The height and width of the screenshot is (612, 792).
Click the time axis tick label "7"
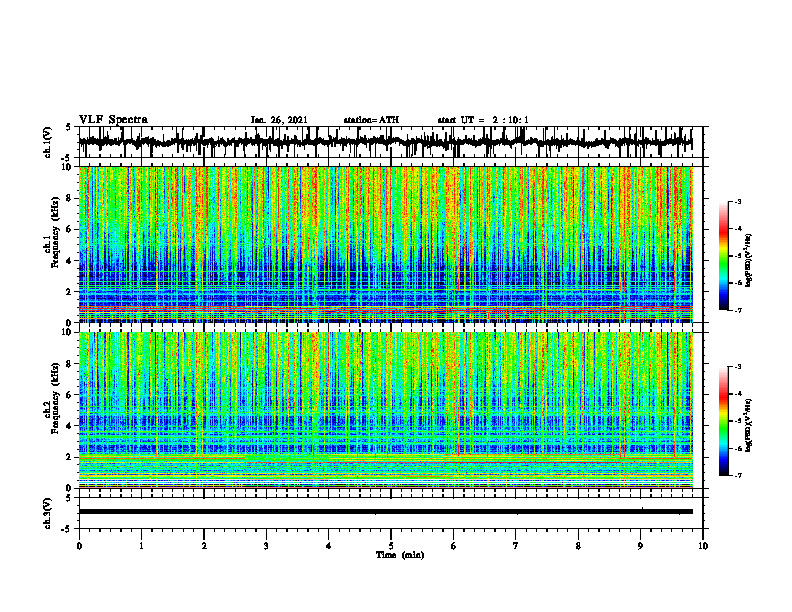point(516,546)
